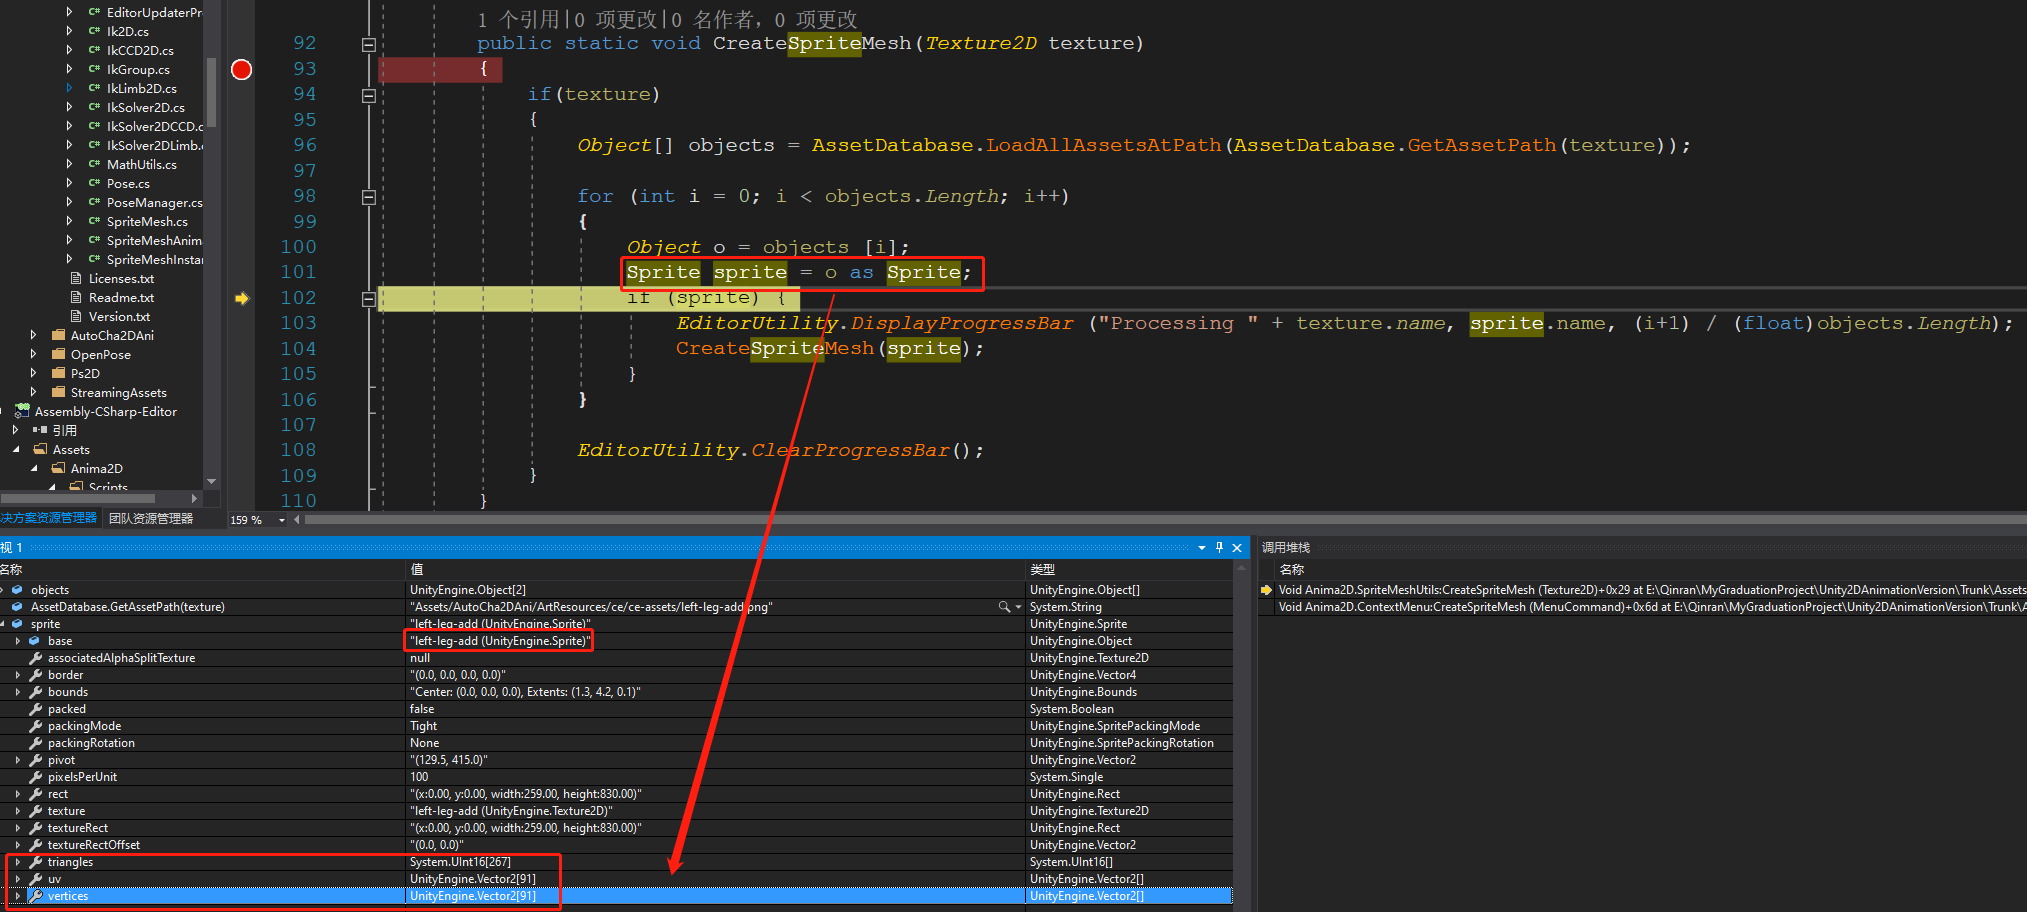Select MathUtils.cs C# file icon
Image resolution: width=2027 pixels, height=912 pixels.
coord(94,164)
